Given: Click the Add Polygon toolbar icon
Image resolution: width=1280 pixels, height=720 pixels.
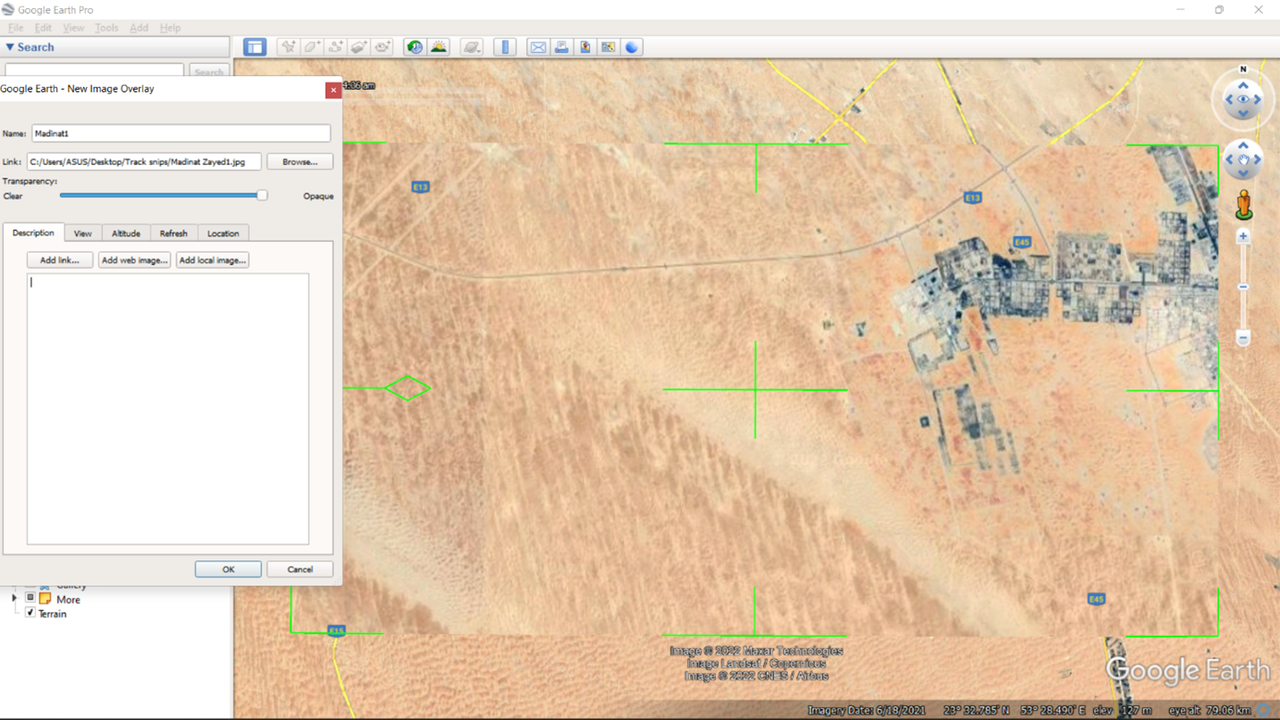Looking at the screenshot, I should pyautogui.click(x=312, y=47).
